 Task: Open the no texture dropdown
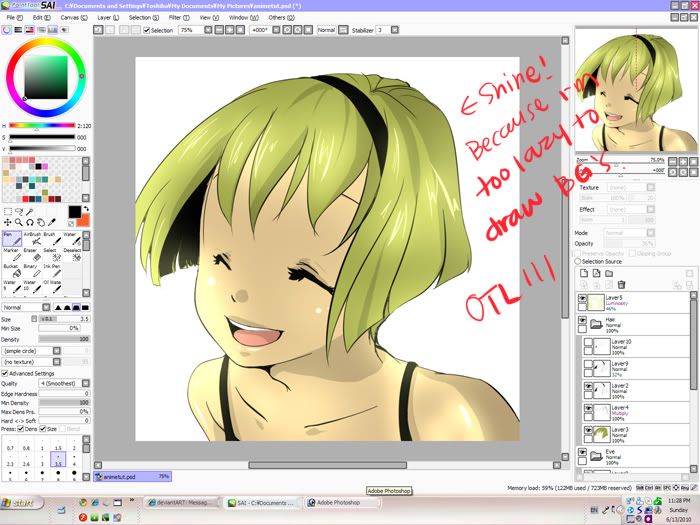tap(57, 362)
